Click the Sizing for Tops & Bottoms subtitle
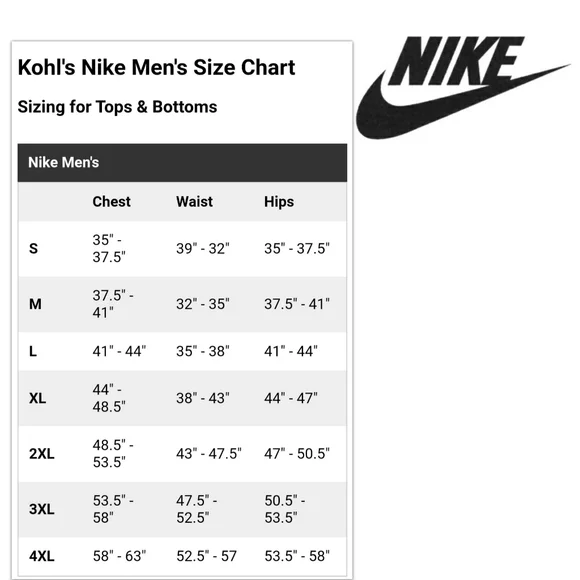580x580 pixels. tap(117, 107)
